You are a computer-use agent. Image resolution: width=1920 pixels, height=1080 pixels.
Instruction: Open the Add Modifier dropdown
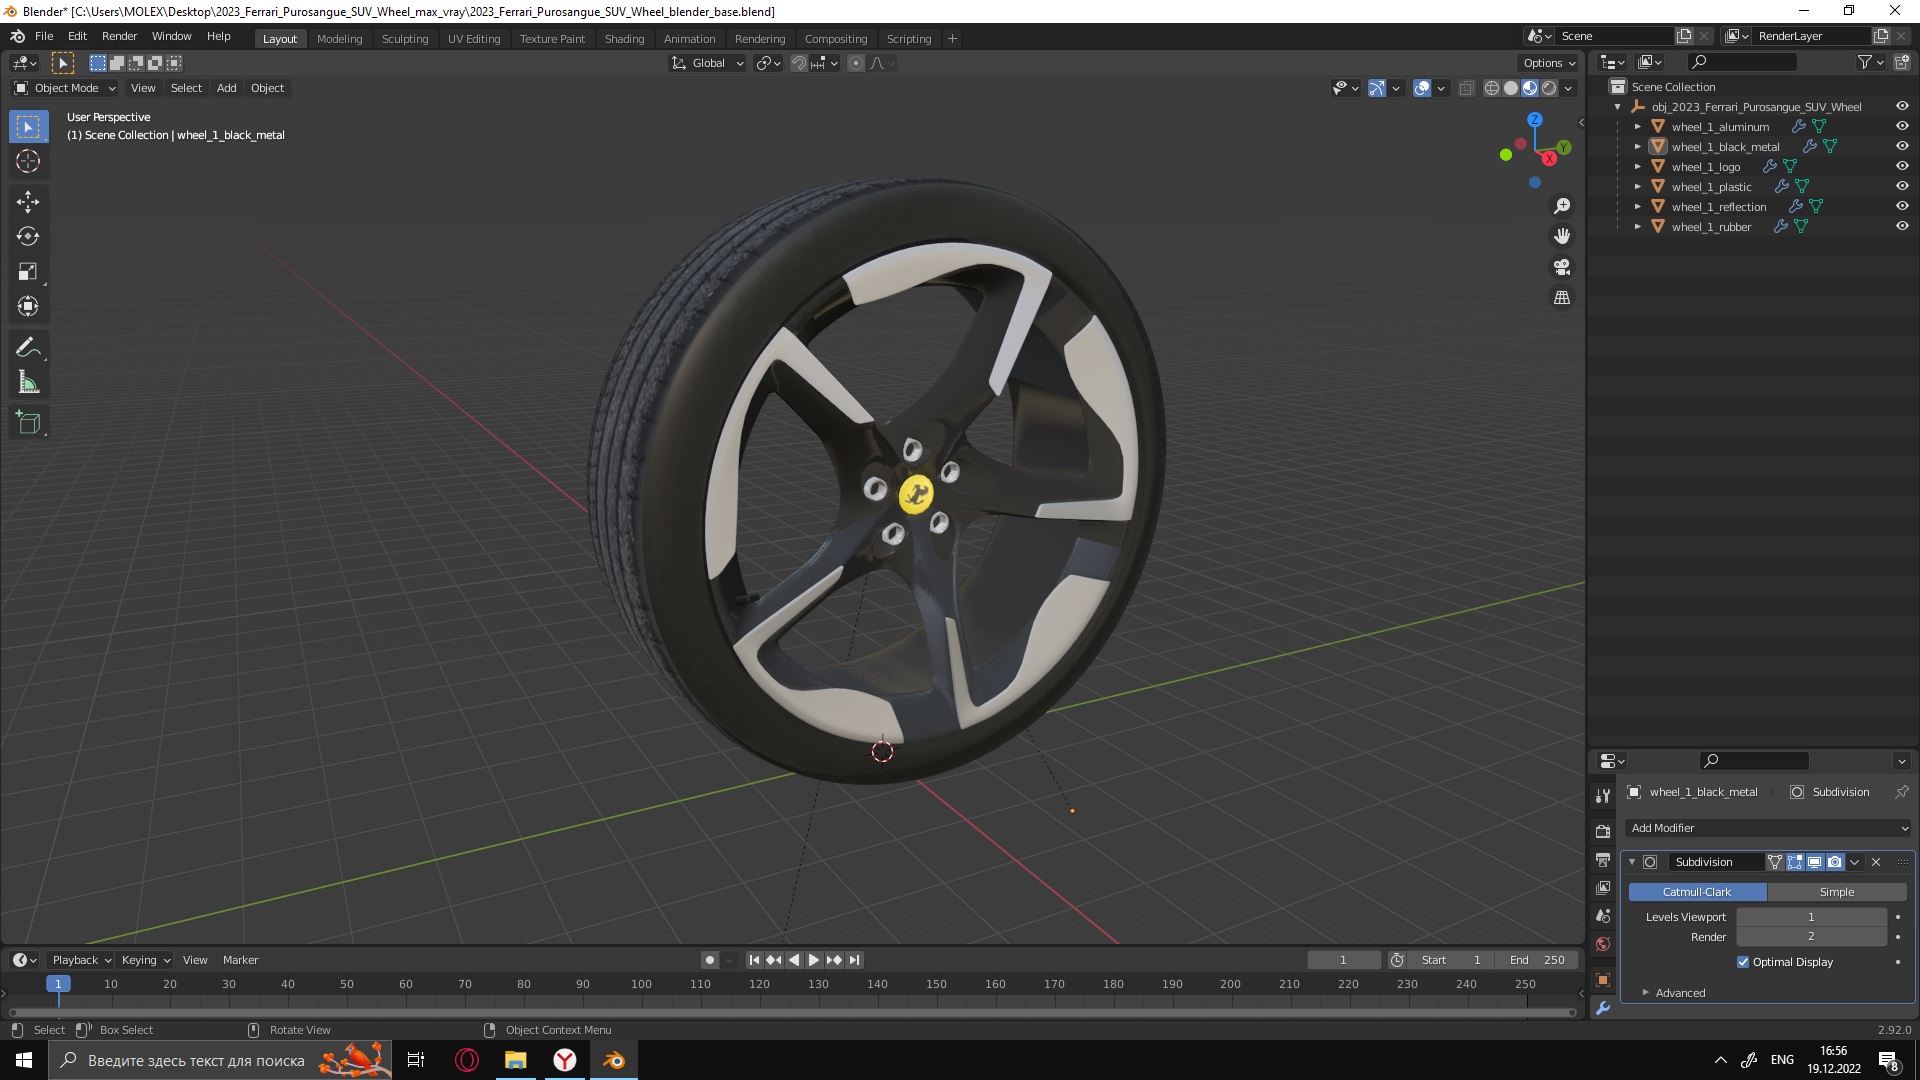pos(1768,828)
